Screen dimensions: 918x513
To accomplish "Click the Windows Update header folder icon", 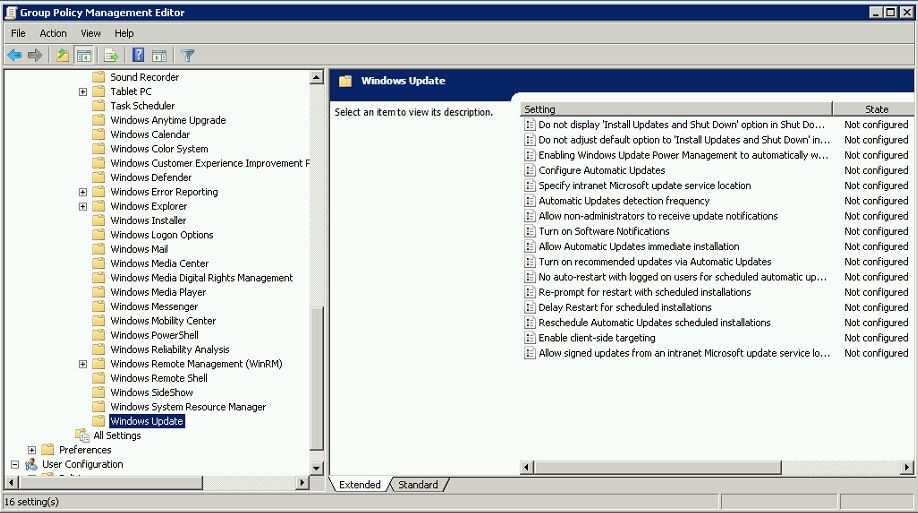I will pyautogui.click(x=345, y=81).
